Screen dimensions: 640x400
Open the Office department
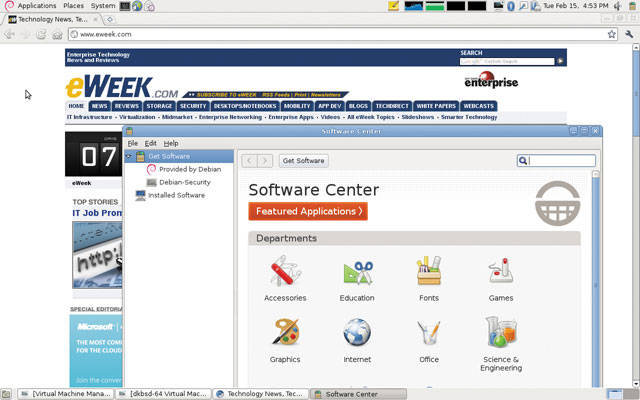click(429, 340)
